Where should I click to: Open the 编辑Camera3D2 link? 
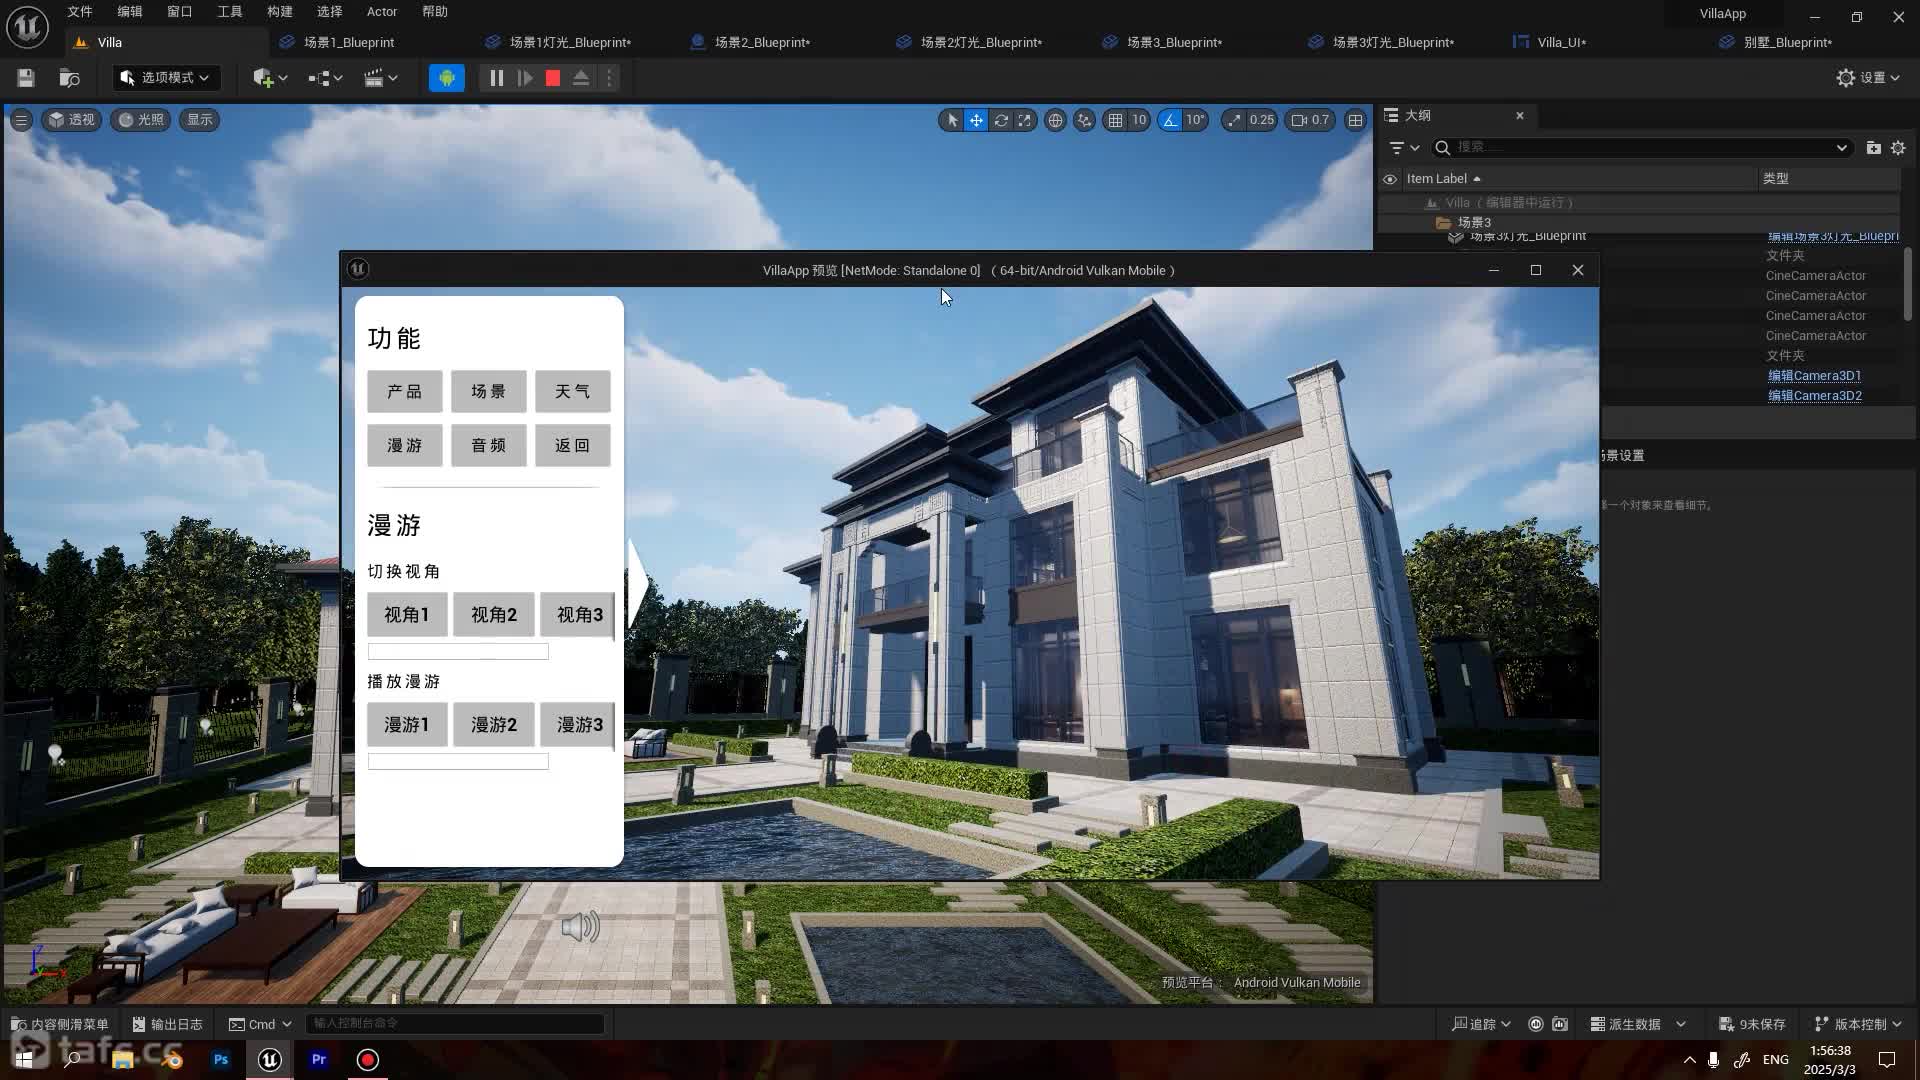click(x=1814, y=396)
